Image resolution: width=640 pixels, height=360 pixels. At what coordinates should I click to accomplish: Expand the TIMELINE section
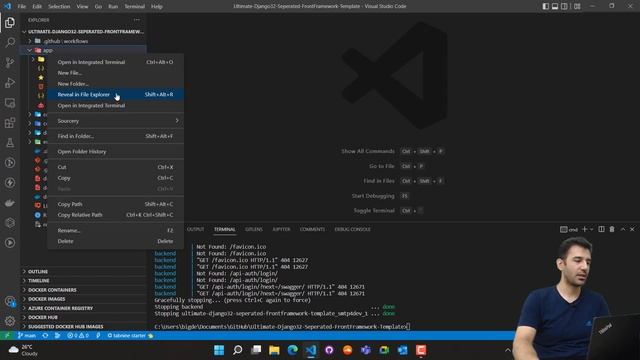84,281
